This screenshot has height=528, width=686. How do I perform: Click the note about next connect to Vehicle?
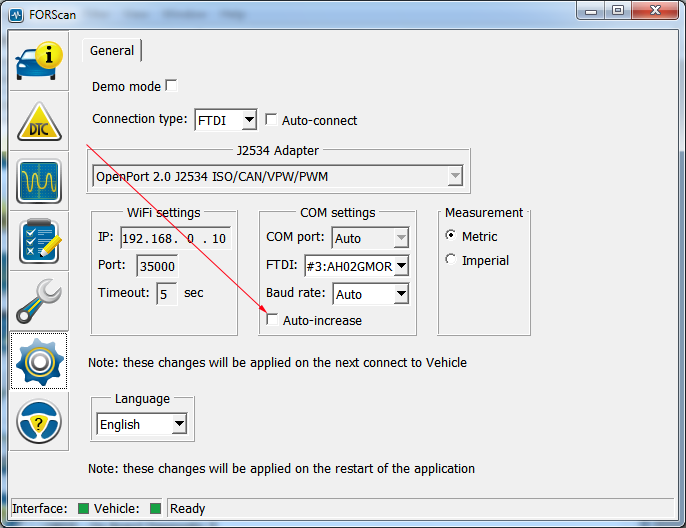point(277,363)
